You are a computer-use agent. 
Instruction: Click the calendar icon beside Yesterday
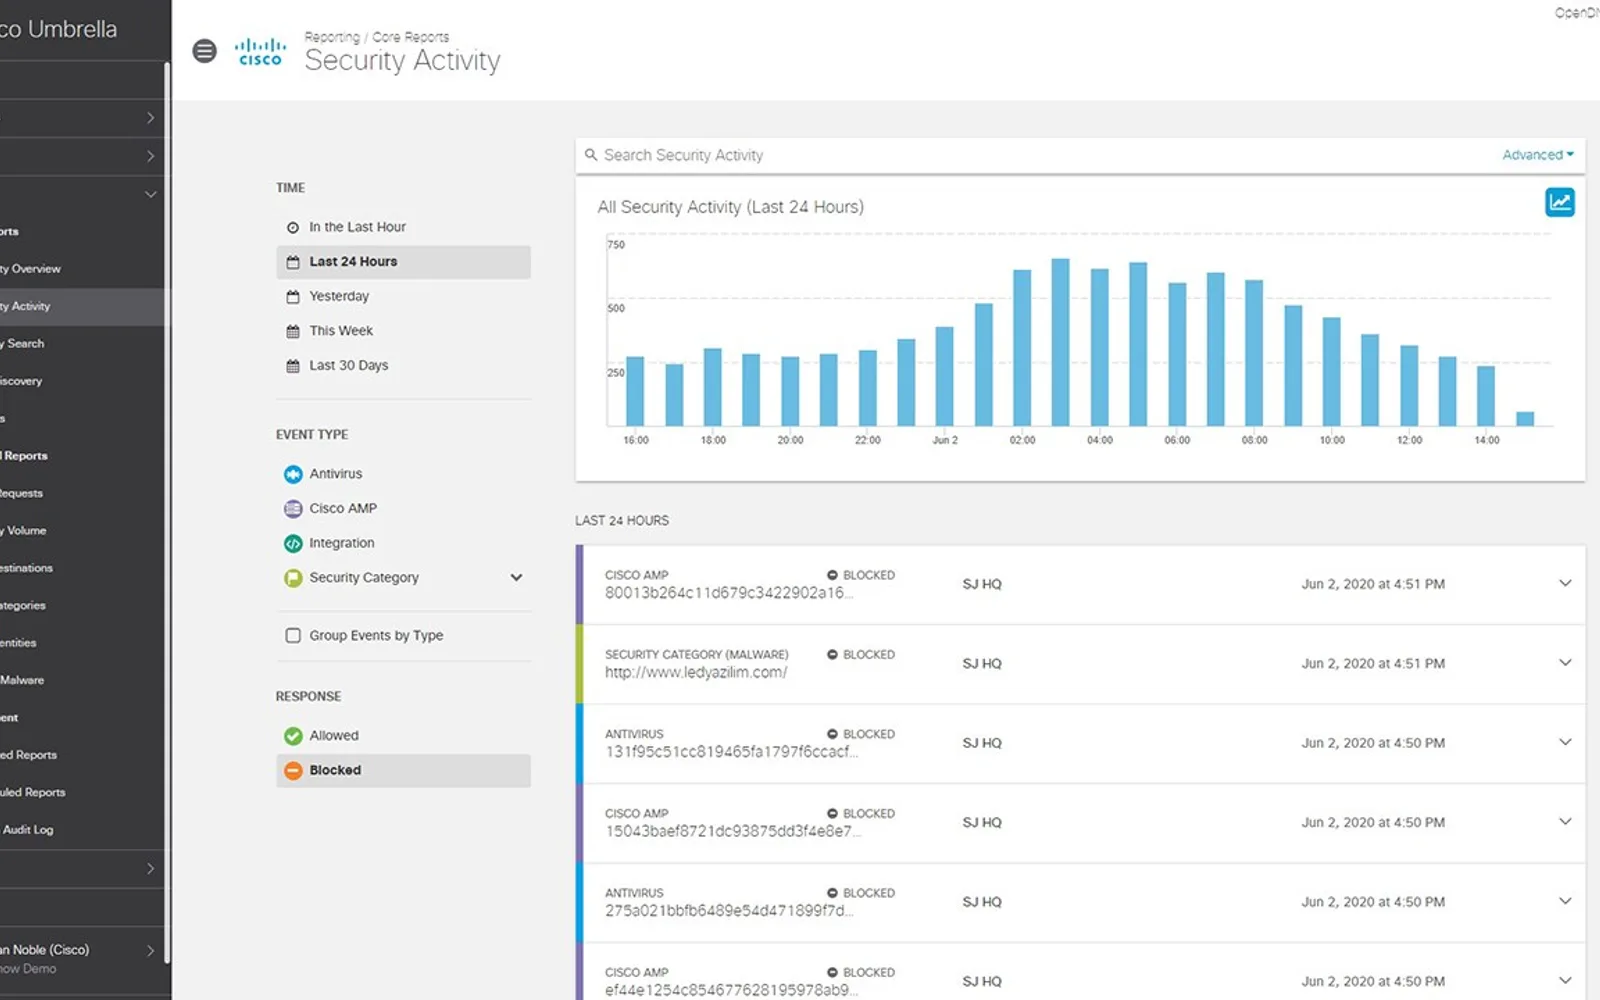293,297
